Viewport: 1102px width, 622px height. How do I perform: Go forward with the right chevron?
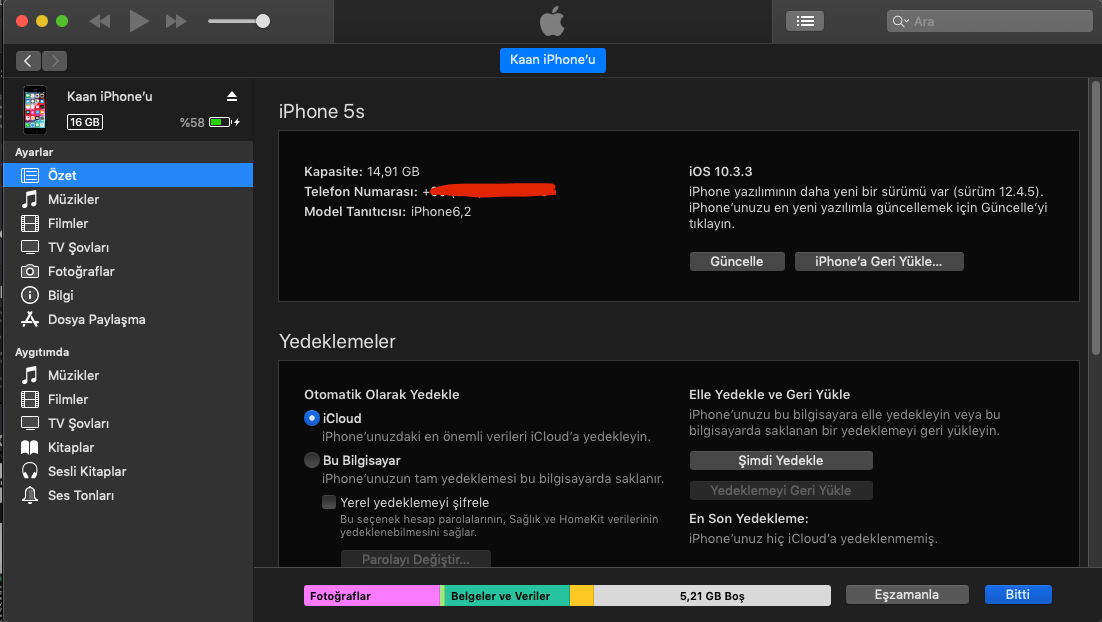tap(55, 61)
